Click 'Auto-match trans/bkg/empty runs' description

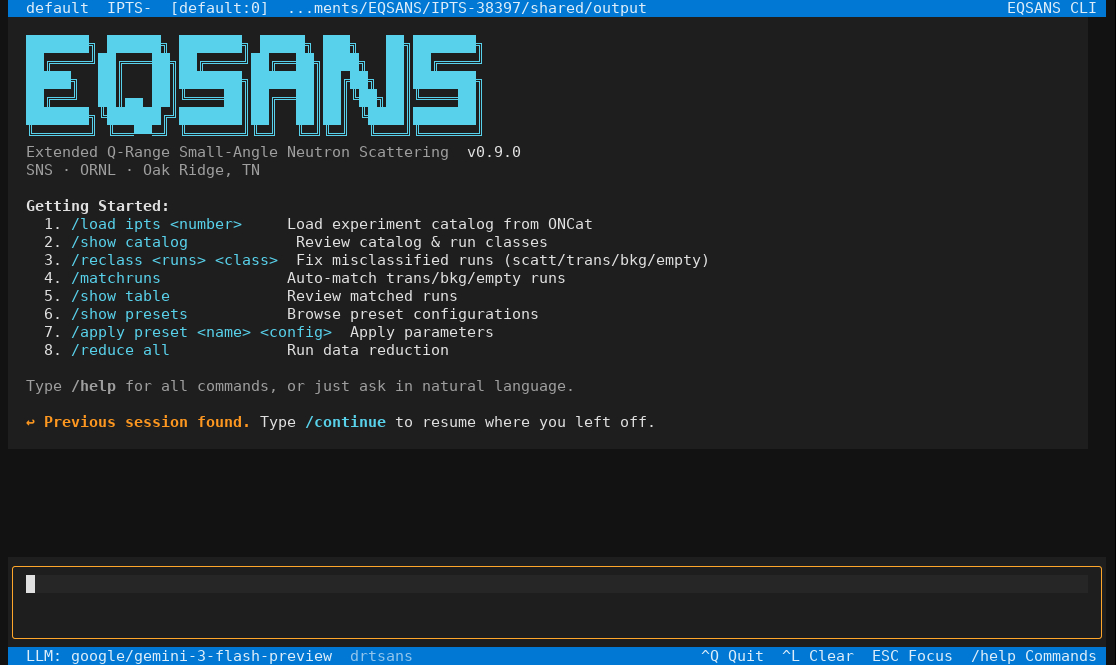click(426, 278)
